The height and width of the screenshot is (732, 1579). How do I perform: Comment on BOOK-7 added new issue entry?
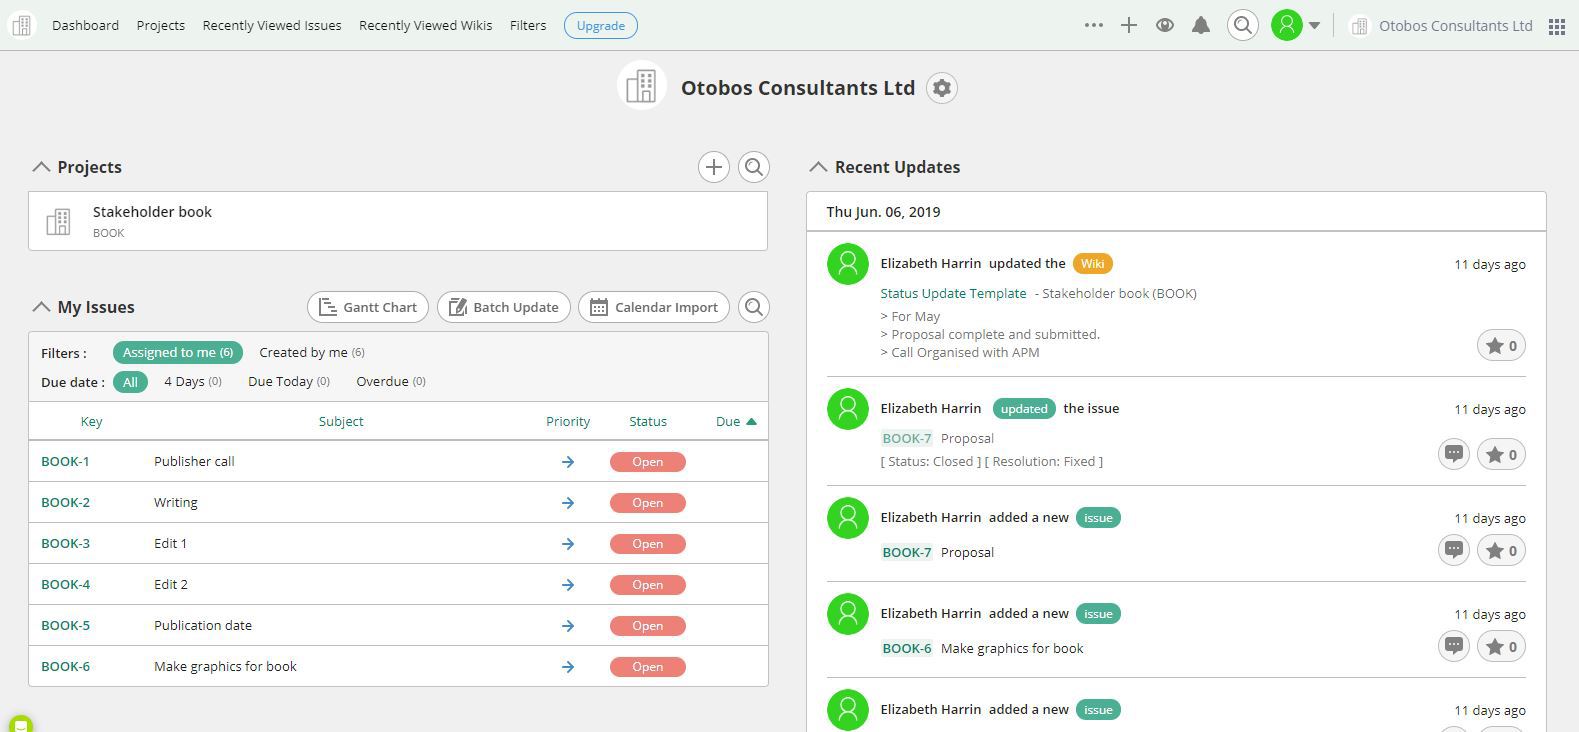1454,550
